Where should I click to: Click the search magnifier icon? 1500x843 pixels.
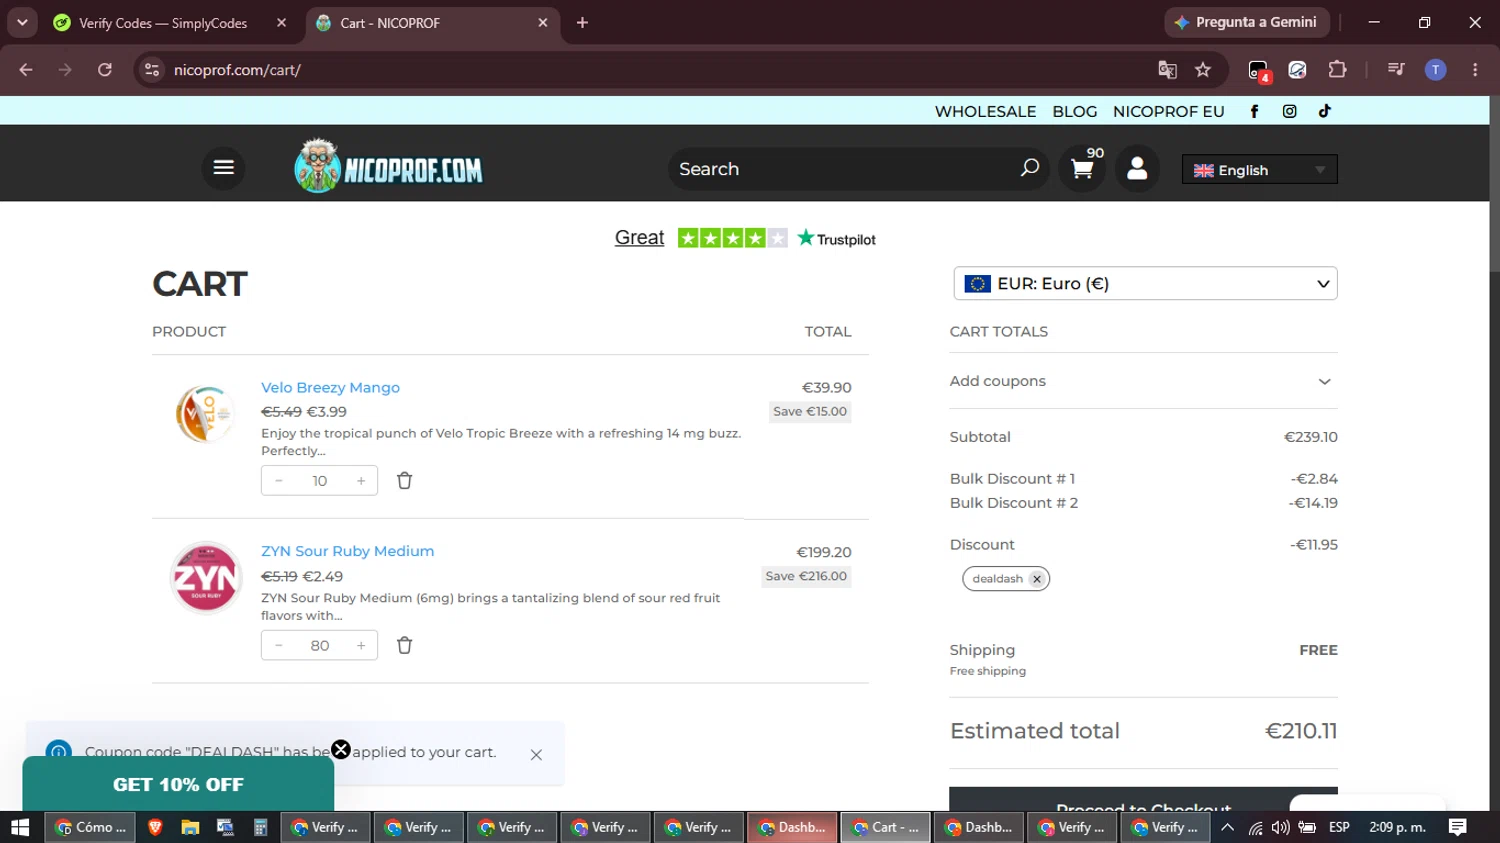pyautogui.click(x=1029, y=168)
